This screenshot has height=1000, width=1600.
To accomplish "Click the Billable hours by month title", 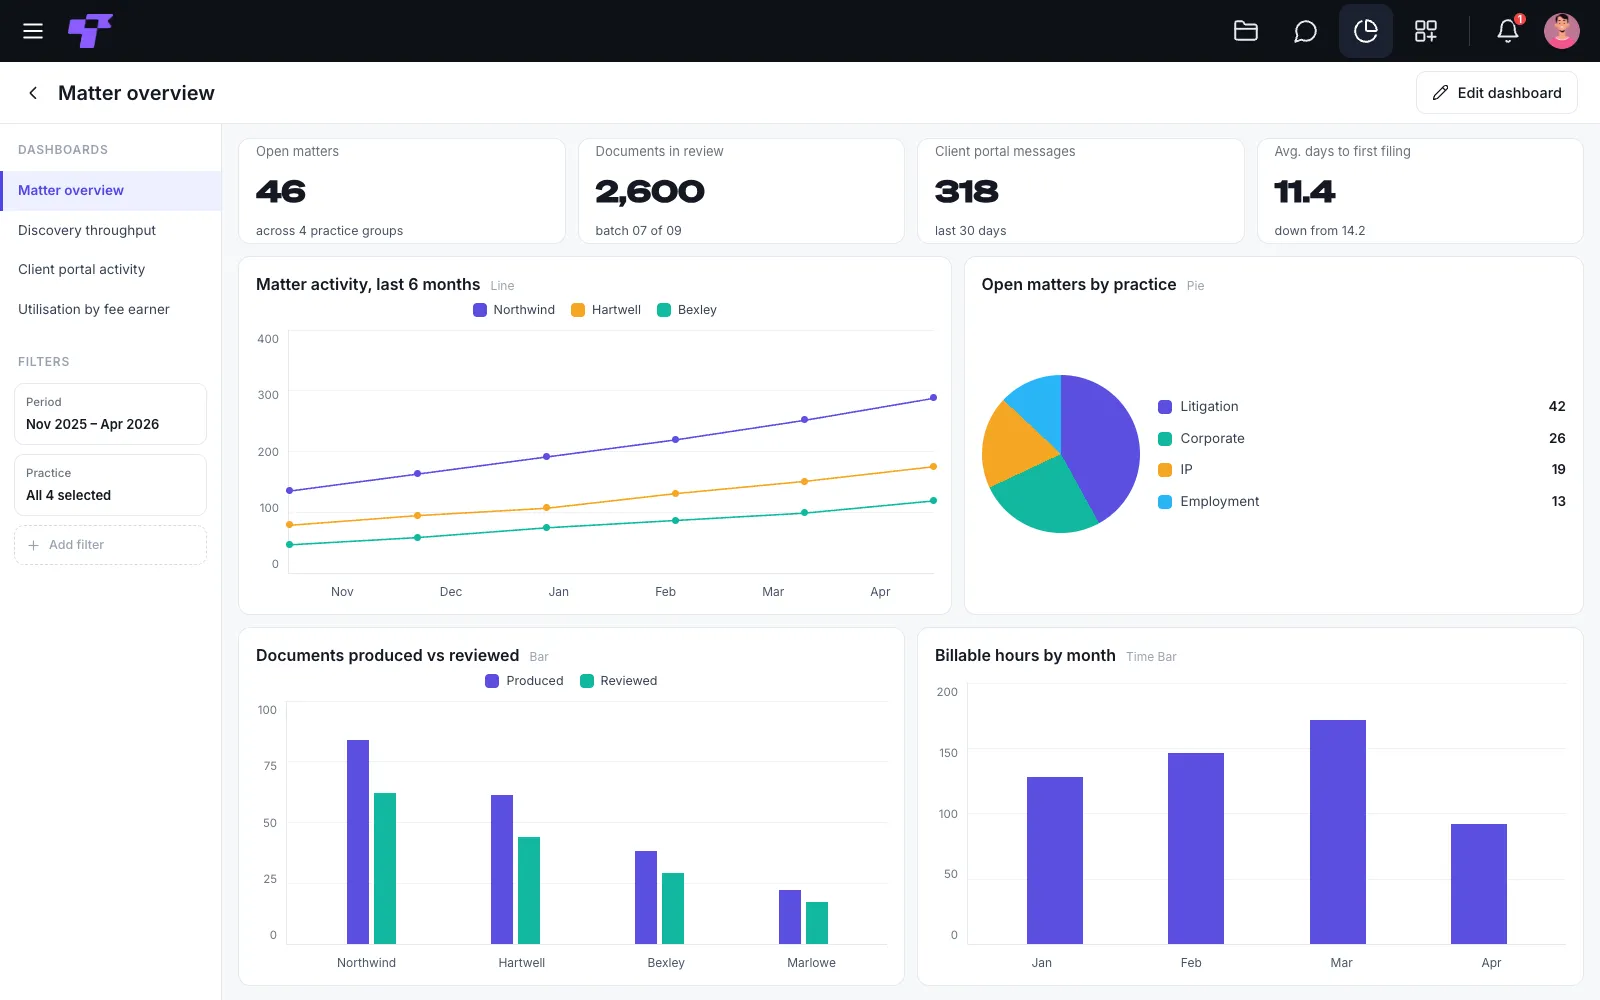I will point(1025,656).
